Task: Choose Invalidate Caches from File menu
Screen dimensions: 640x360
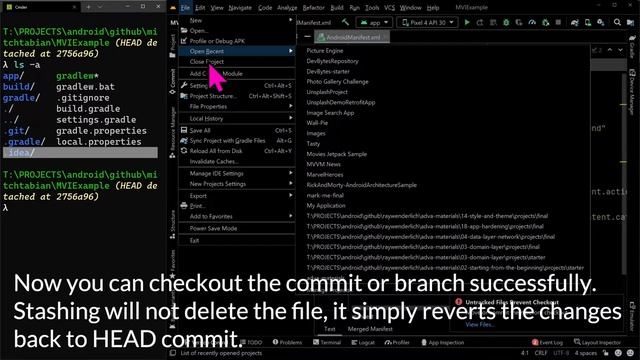Action: 237,161
